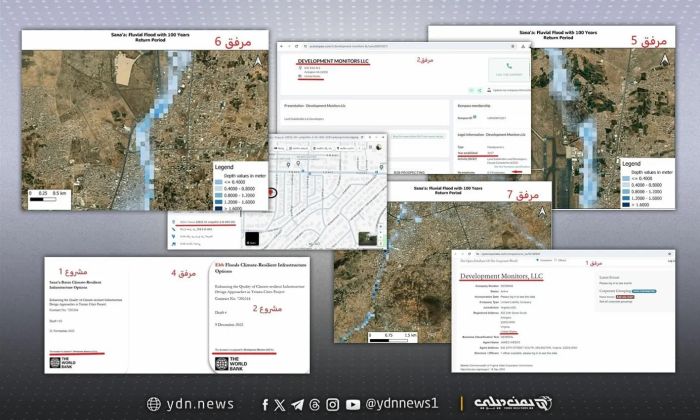
Task: Click the Yemen news logo in footer
Action: [x=507, y=403]
